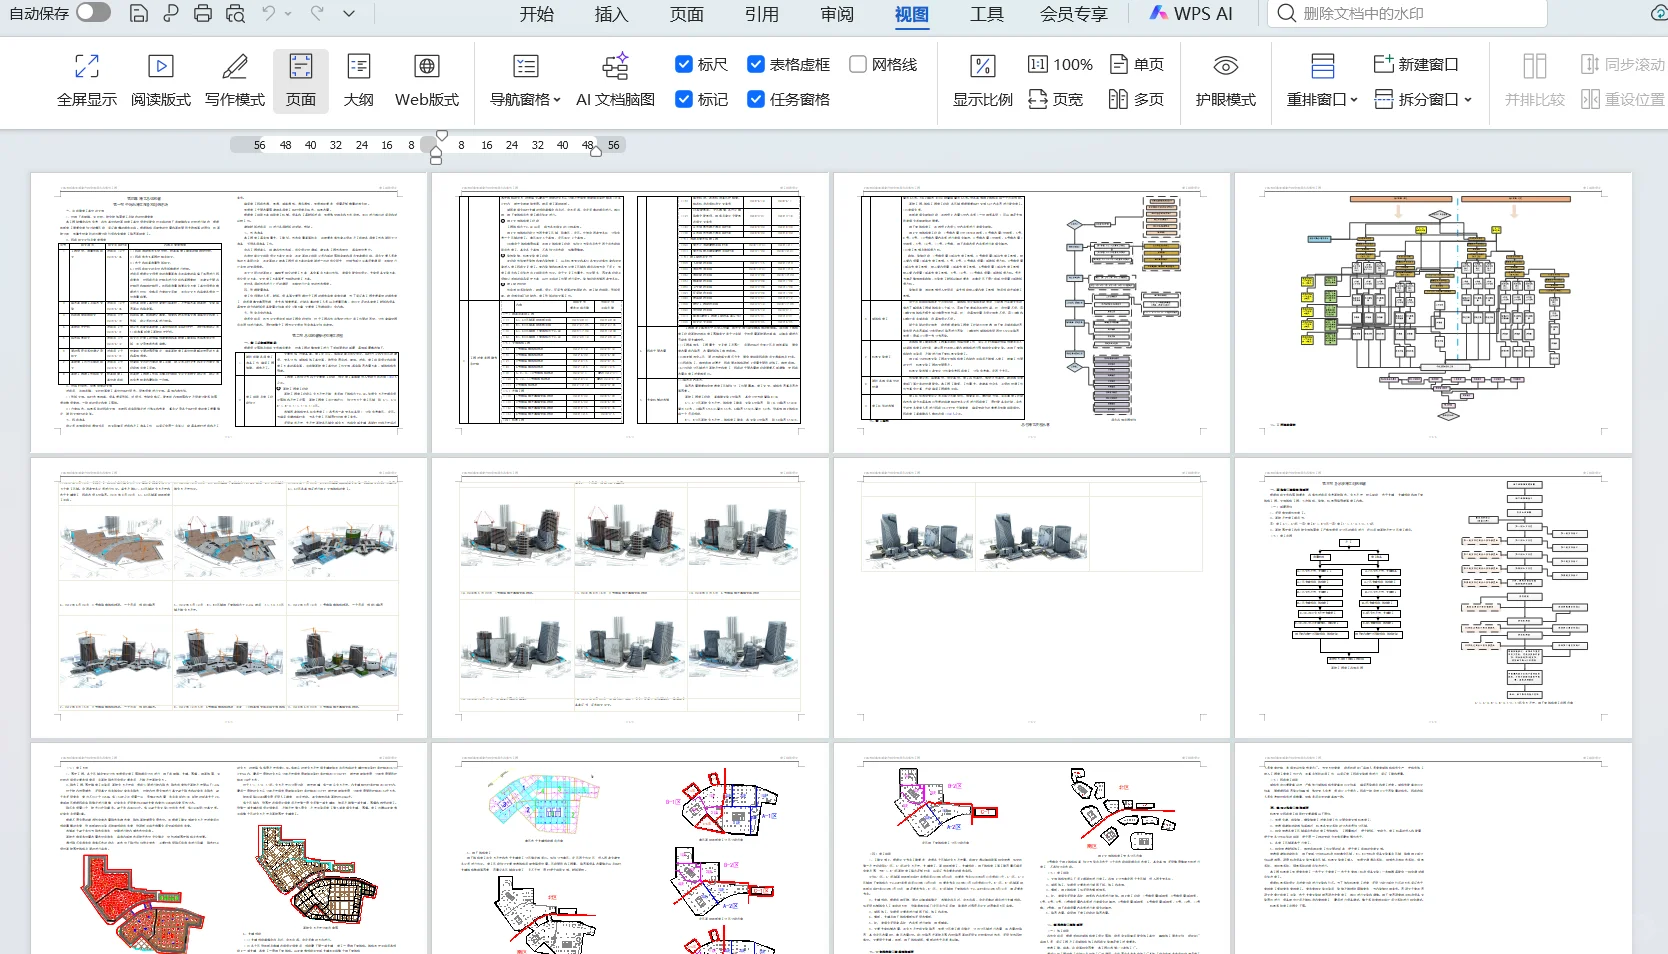Open the undo history dropdown arrow
This screenshot has width=1668, height=954.
pos(289,13)
